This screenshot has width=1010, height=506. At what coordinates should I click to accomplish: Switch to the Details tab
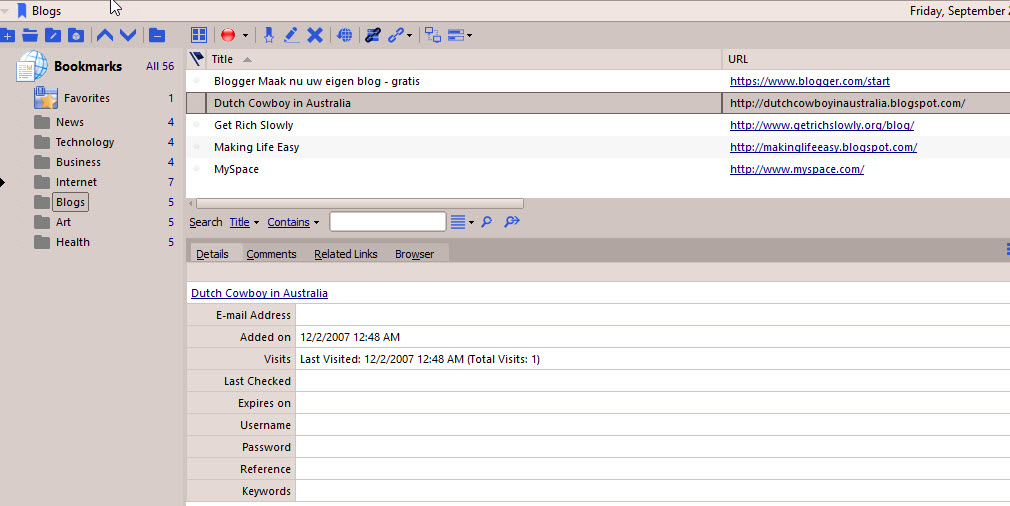(x=213, y=254)
